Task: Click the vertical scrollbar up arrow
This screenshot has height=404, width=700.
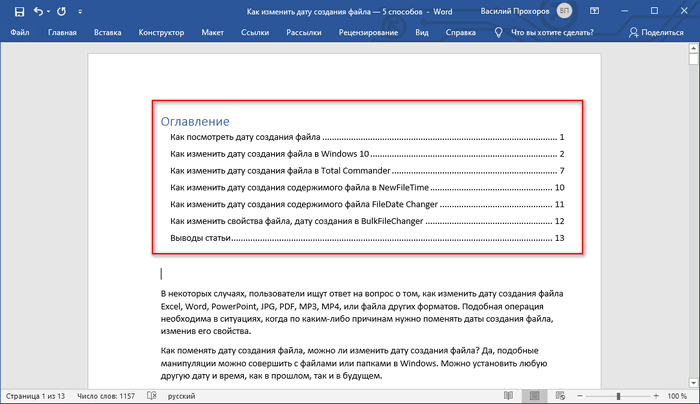Action: 693,48
